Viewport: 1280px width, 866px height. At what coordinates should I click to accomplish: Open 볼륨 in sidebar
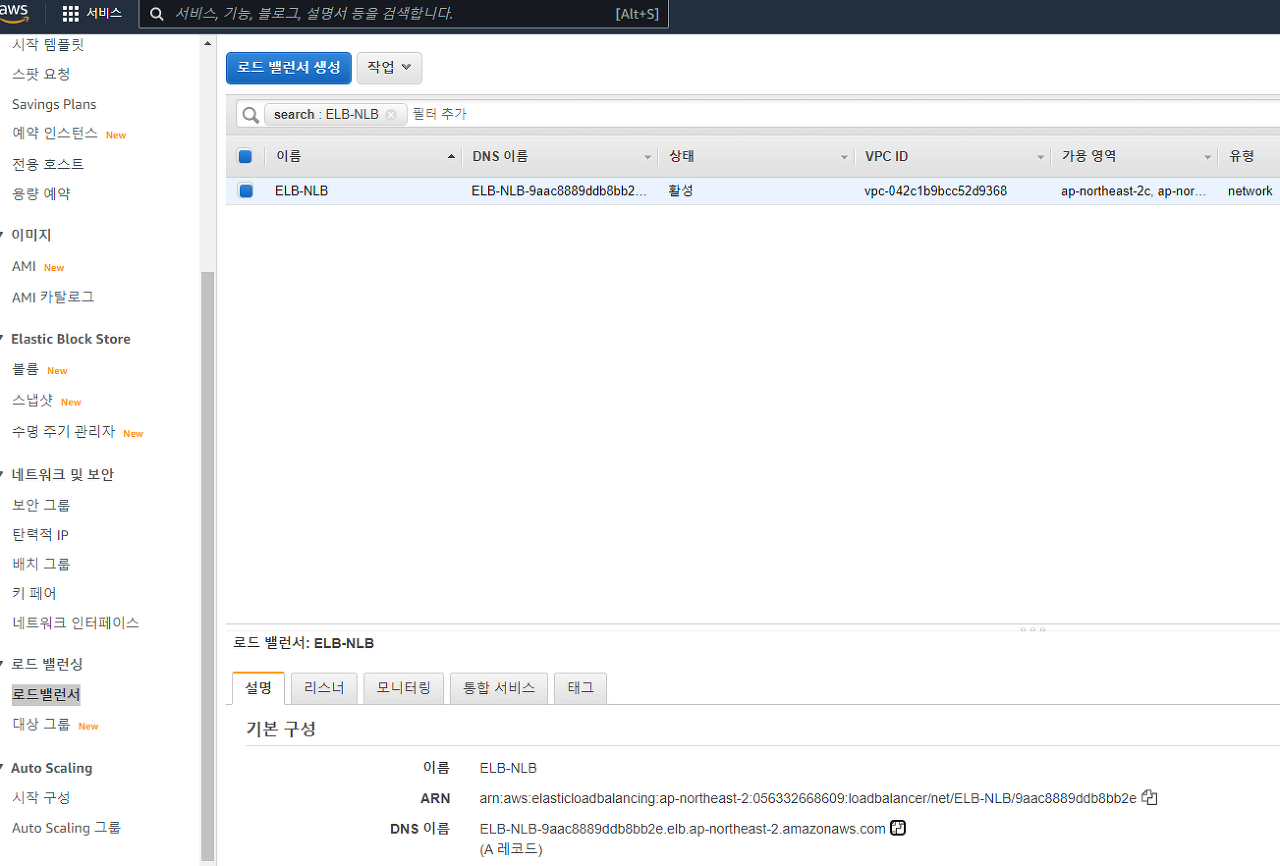tap(26, 370)
